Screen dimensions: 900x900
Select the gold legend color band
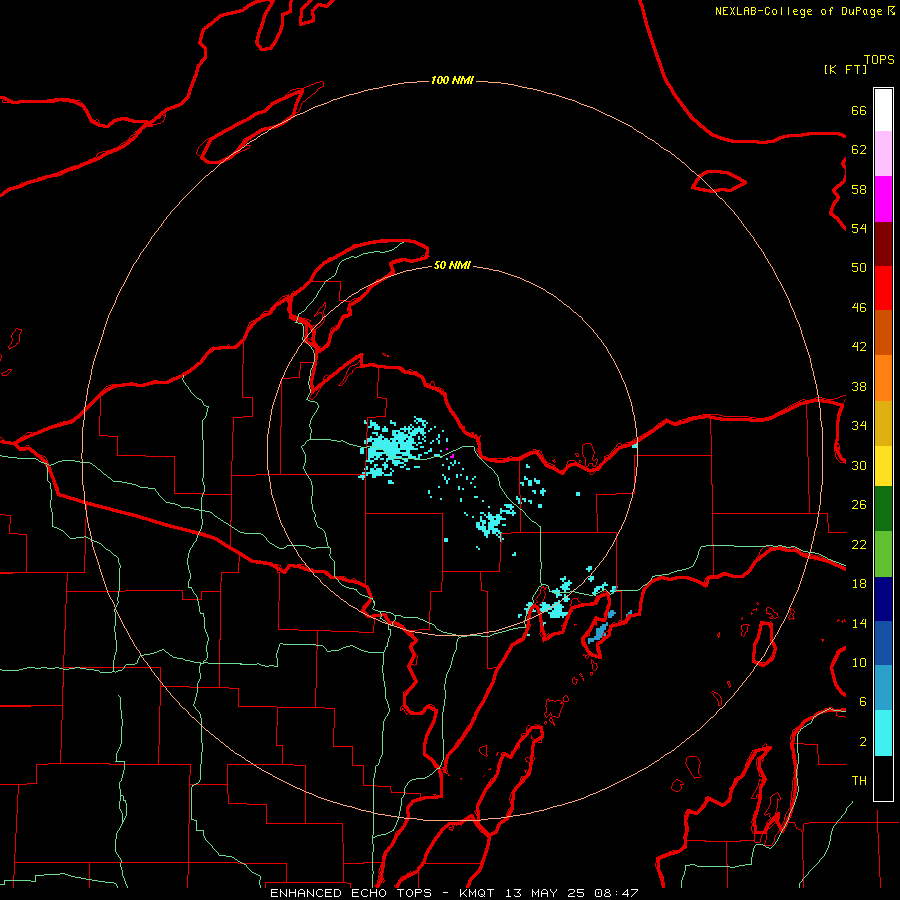[x=883, y=423]
